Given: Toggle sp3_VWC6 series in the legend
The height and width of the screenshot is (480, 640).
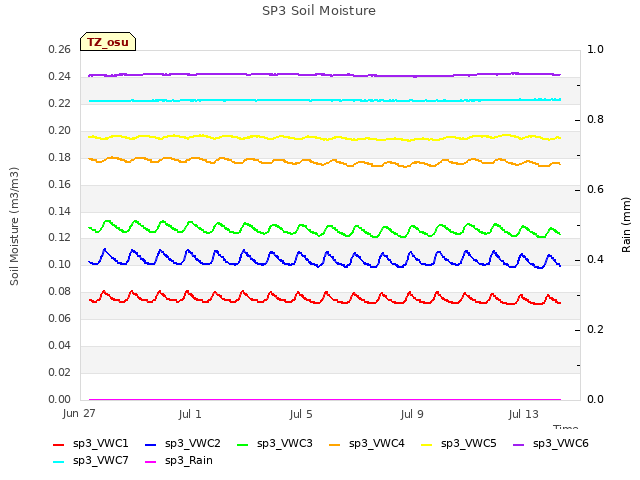Looking at the screenshot, I should coord(551,443).
